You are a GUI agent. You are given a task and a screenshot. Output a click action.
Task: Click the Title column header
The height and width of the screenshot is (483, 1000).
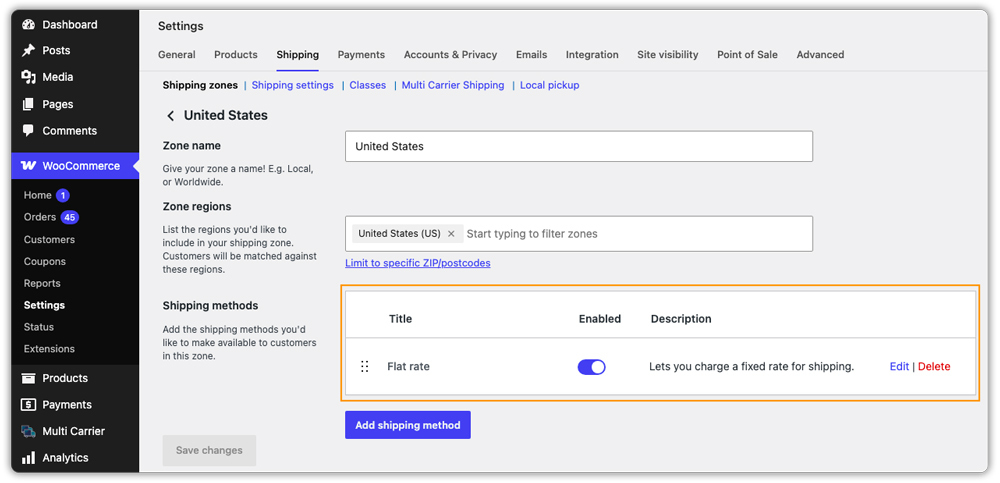401,318
